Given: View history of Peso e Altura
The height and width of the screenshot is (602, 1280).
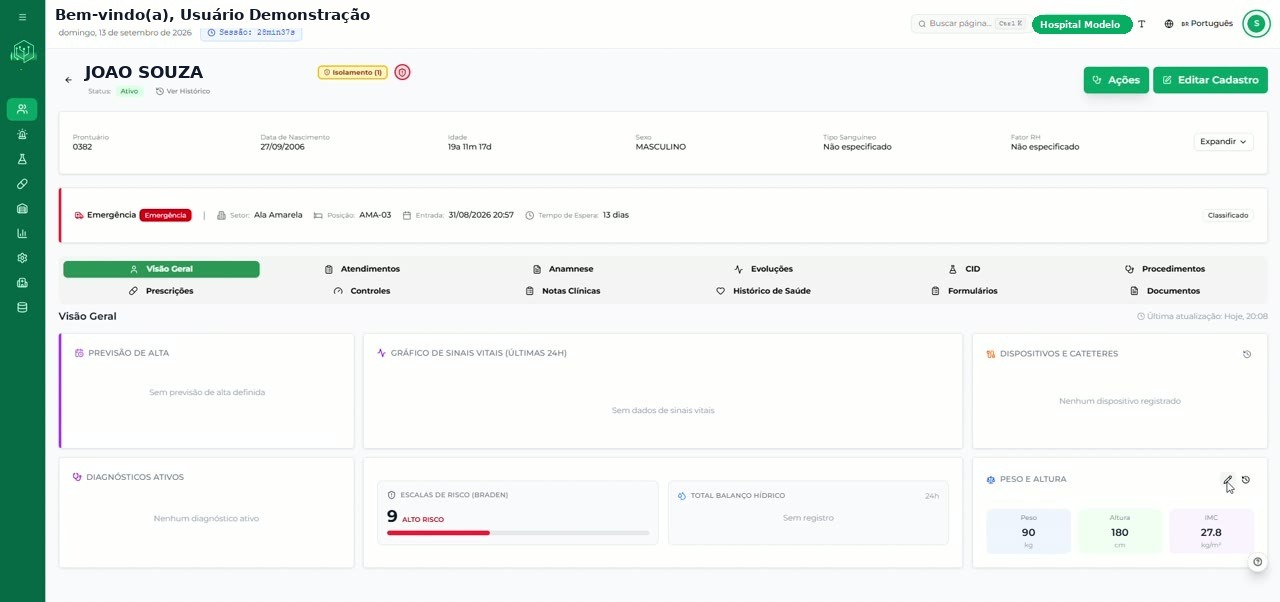Looking at the screenshot, I should pyautogui.click(x=1246, y=480).
